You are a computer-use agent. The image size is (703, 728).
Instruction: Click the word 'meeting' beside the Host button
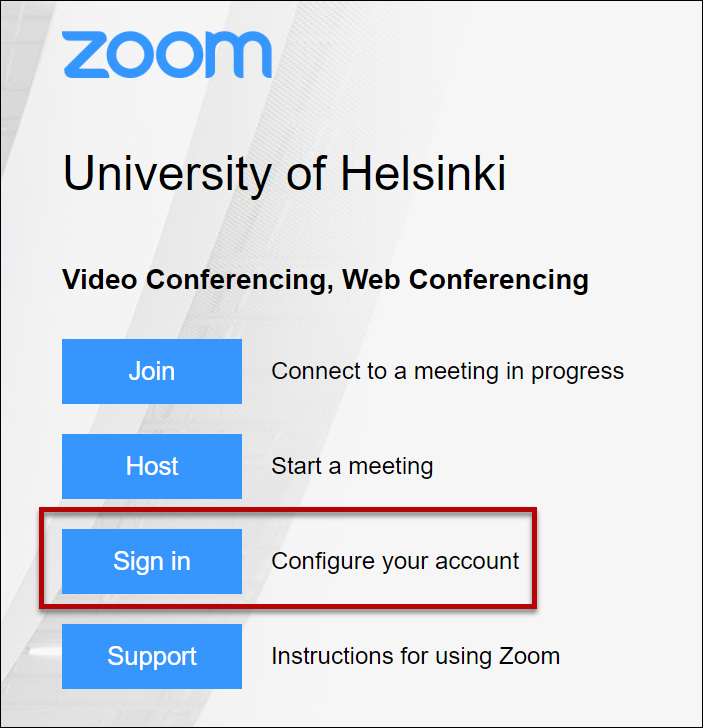[x=391, y=467]
